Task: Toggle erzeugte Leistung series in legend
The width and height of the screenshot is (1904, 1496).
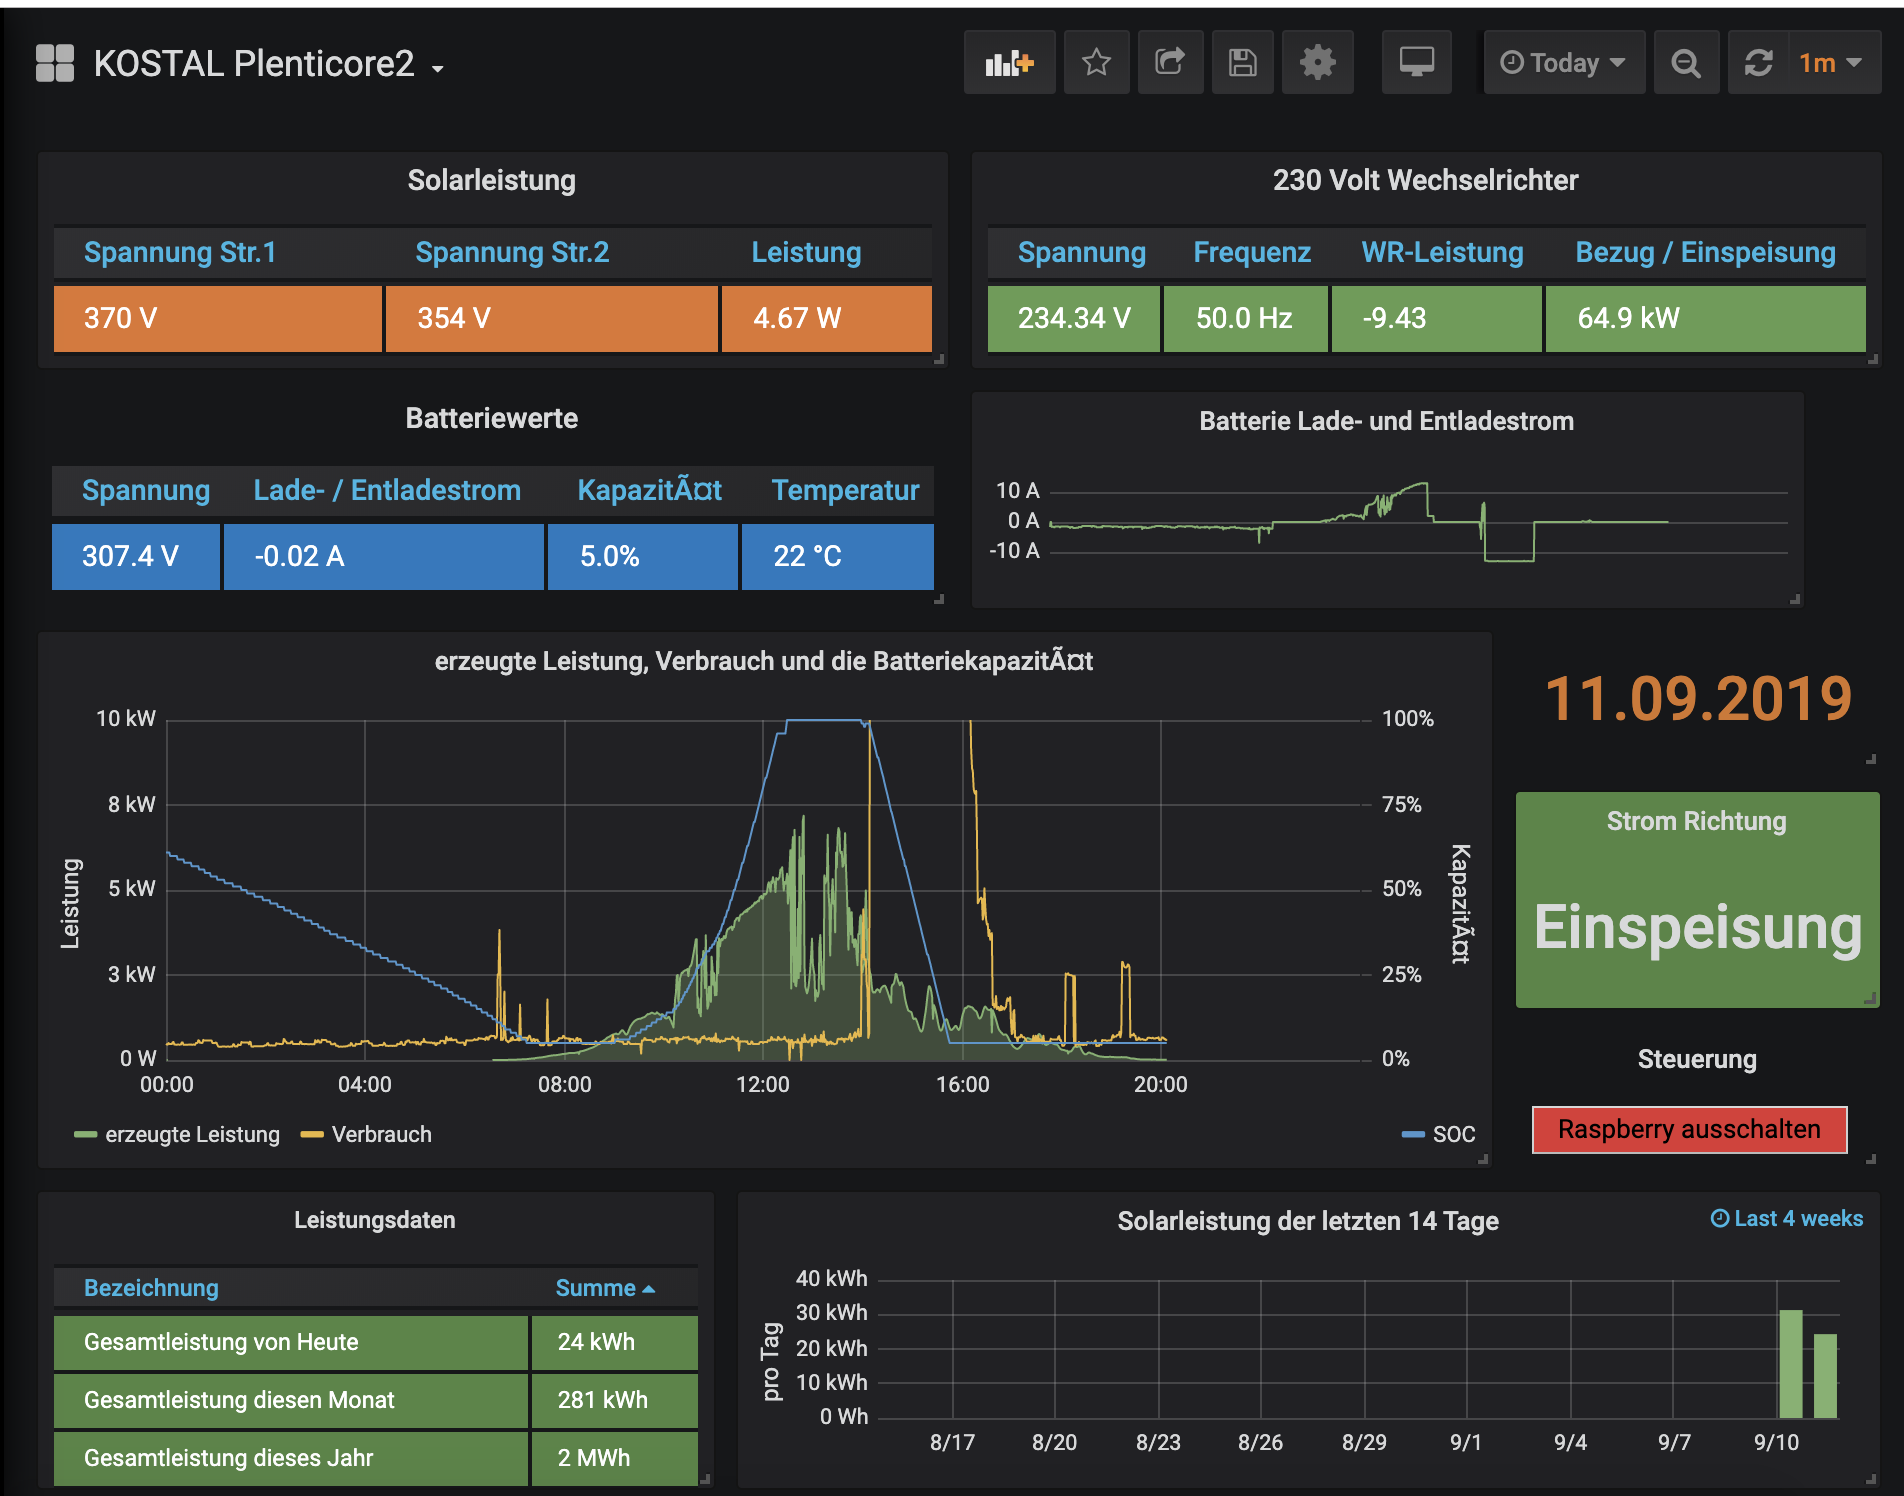Action: click(192, 1134)
